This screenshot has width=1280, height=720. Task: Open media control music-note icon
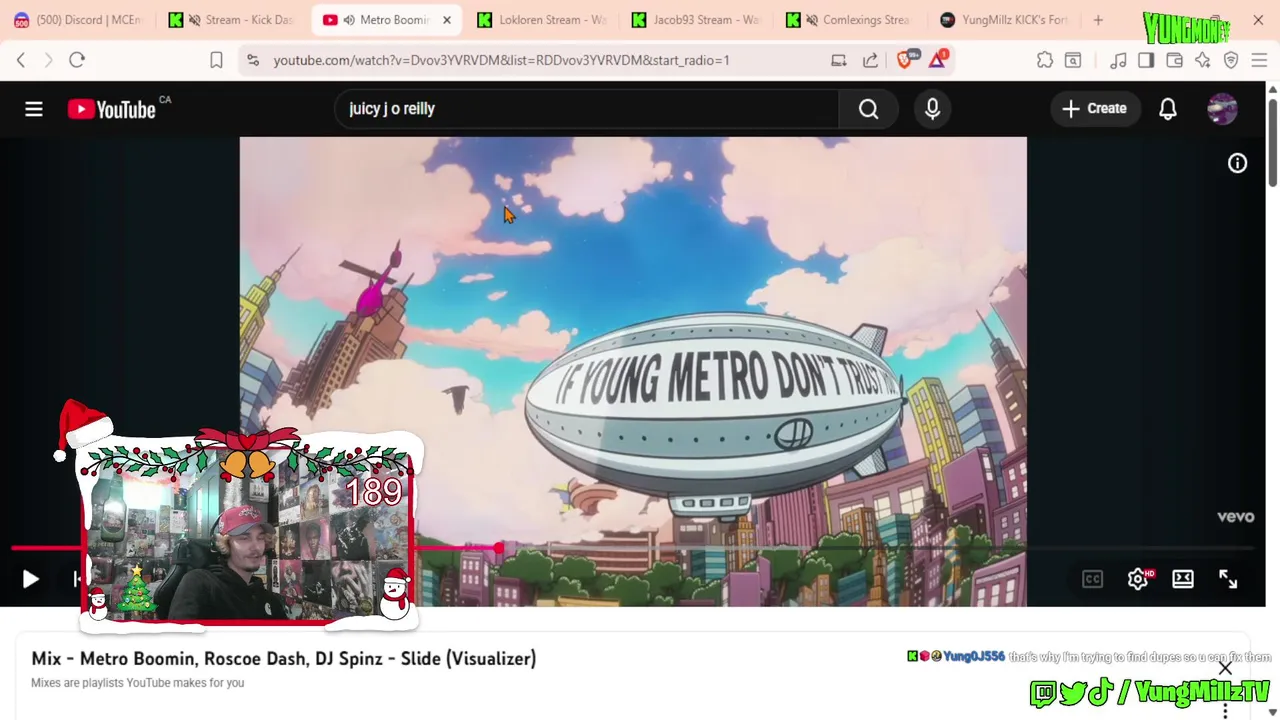pyautogui.click(x=1118, y=60)
